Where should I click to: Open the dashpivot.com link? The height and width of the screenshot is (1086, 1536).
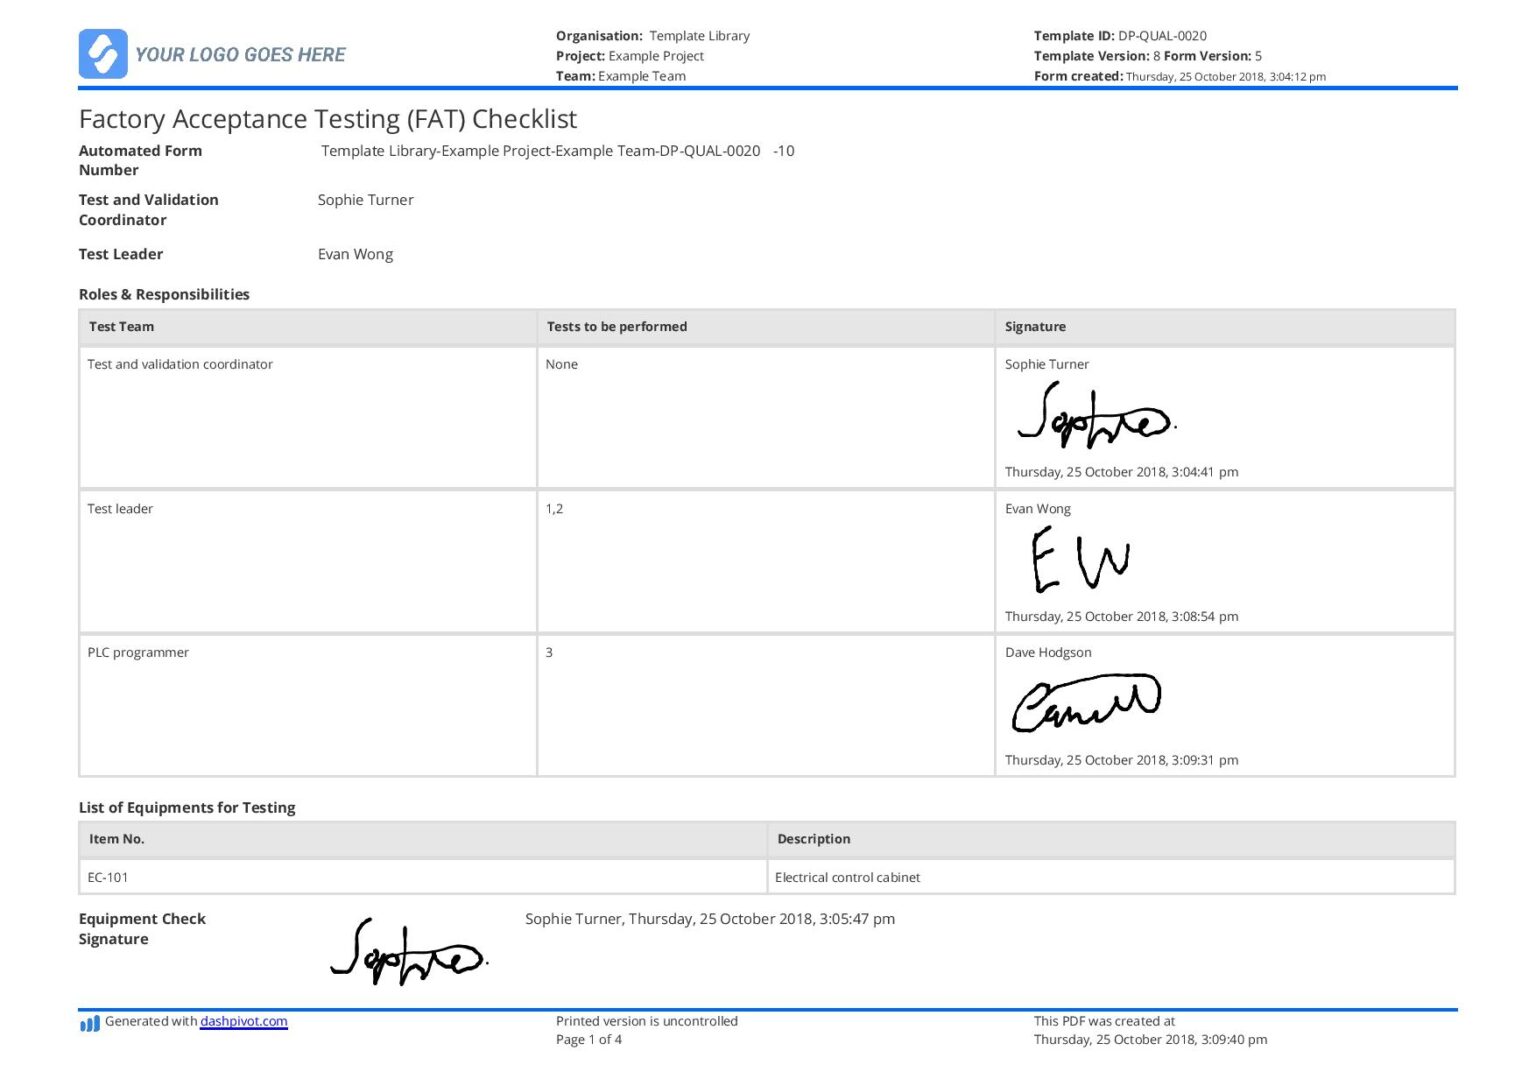243,1021
